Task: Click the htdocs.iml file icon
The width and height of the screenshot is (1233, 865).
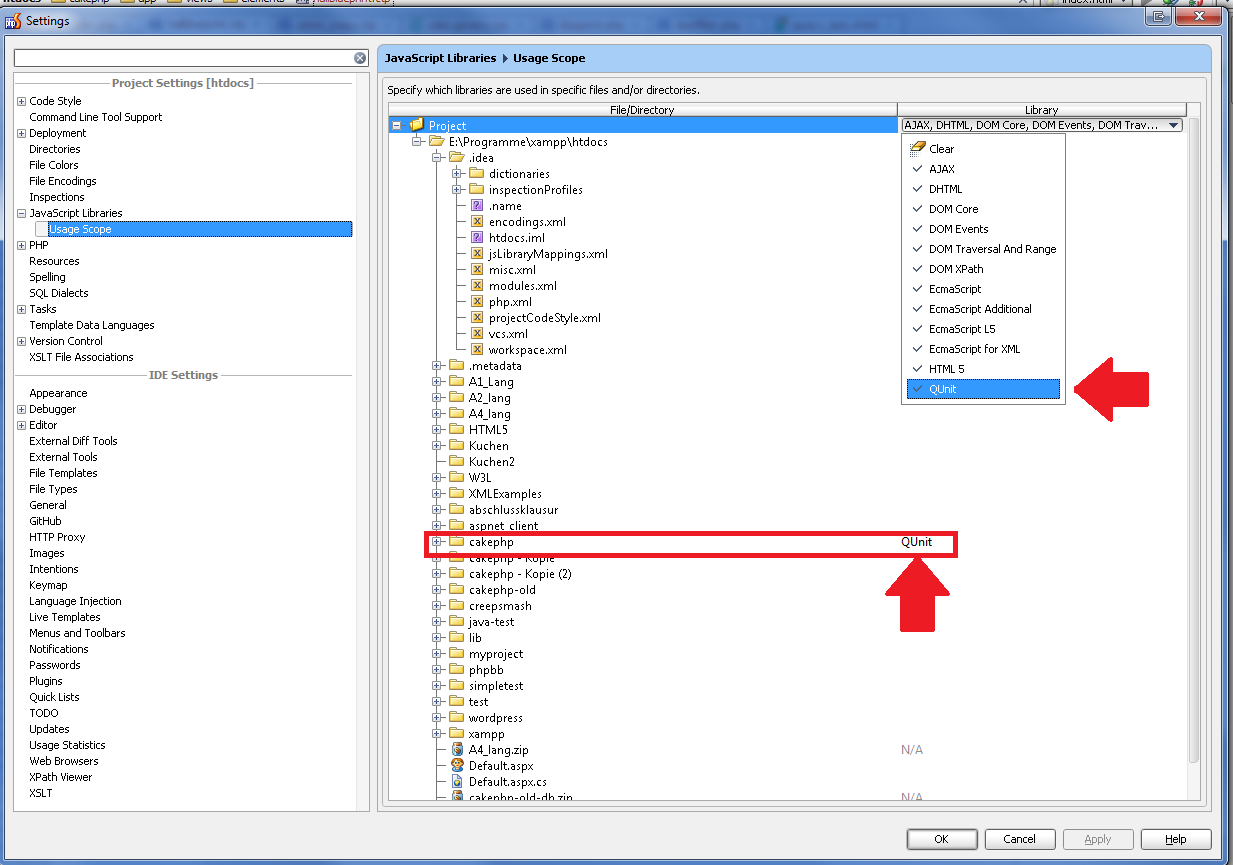Action: pyautogui.click(x=477, y=237)
